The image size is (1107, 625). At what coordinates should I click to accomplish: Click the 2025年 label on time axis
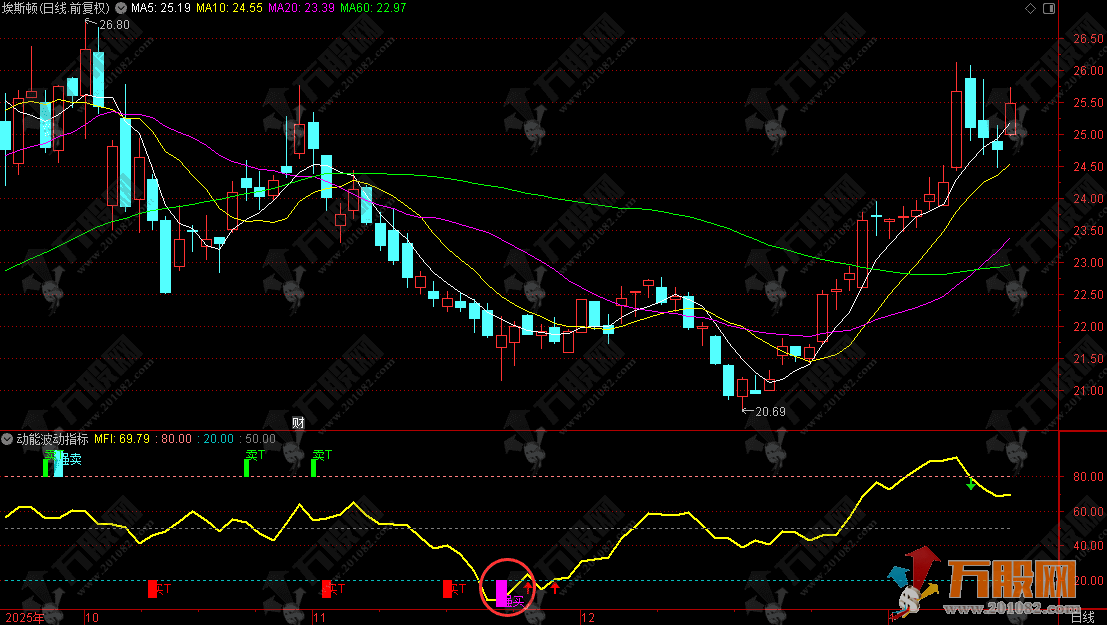click(22, 617)
